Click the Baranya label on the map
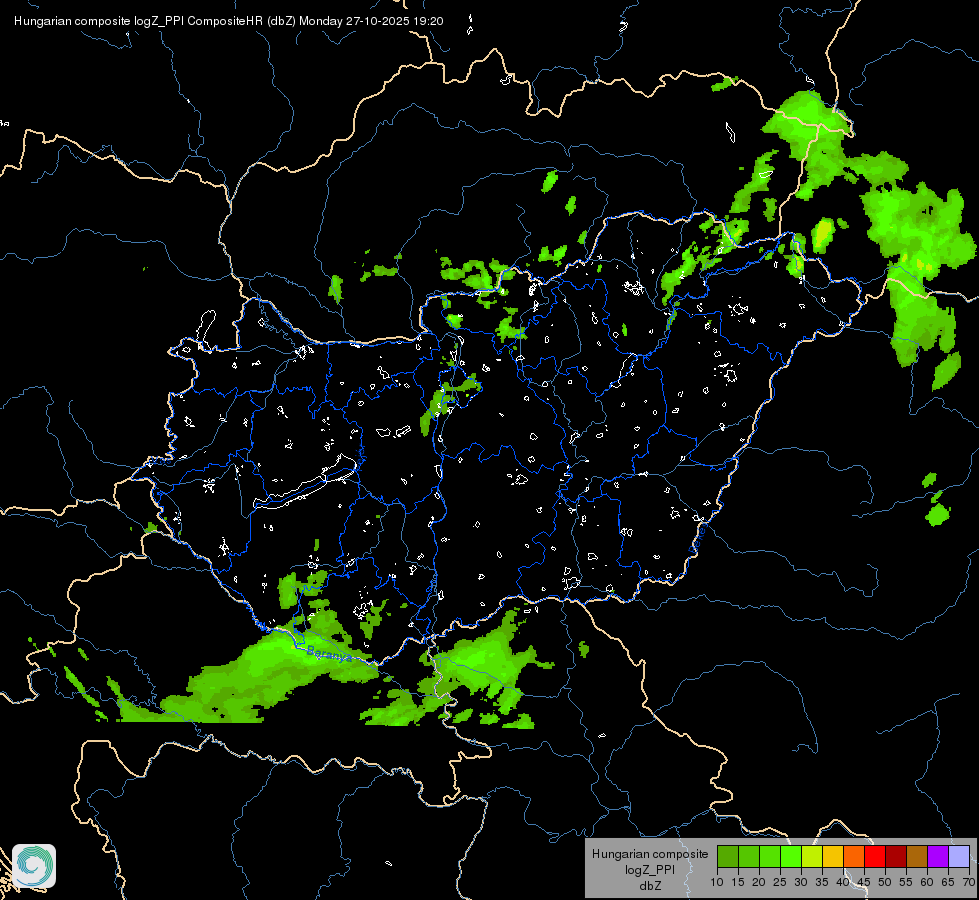Screen dimensions: 979x900 click(x=329, y=654)
